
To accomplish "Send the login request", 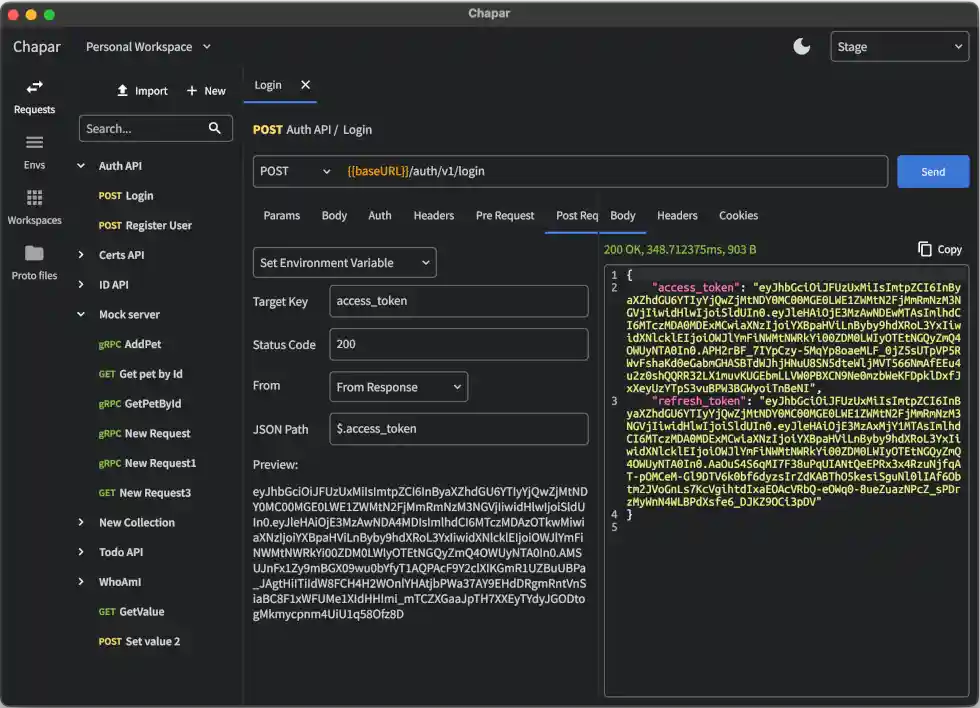I will pos(932,171).
